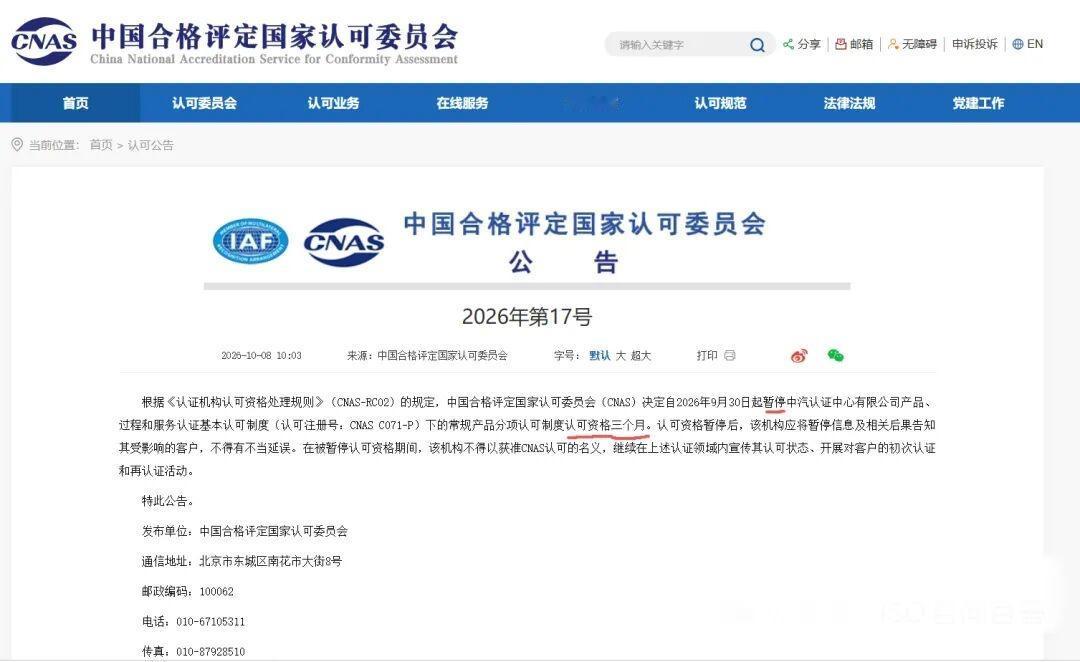The height and width of the screenshot is (662, 1080).
Task: Set the font size to 超大
Action: point(641,355)
